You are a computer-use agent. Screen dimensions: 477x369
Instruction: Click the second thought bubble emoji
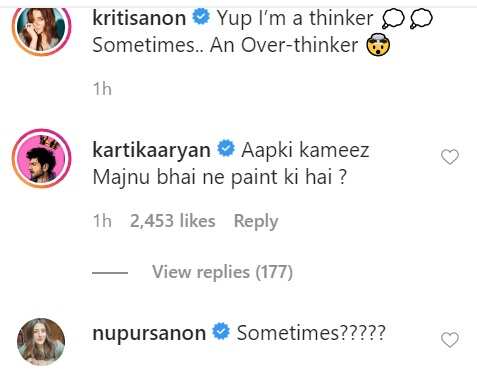pyautogui.click(x=421, y=18)
